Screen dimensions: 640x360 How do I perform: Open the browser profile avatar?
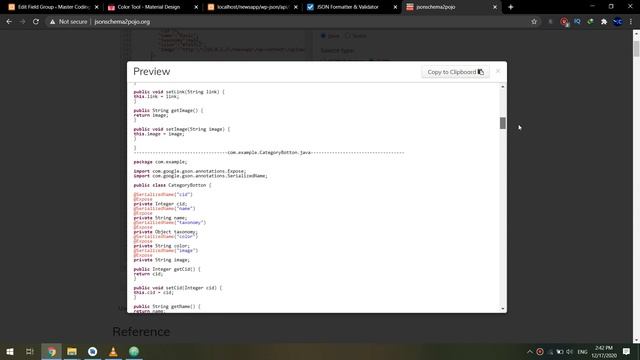click(x=618, y=22)
